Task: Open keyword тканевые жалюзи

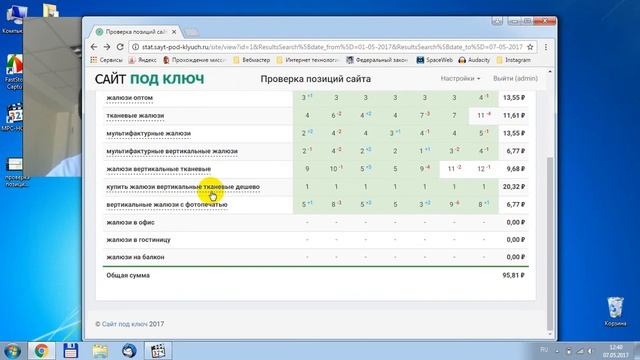Action: 135,116
